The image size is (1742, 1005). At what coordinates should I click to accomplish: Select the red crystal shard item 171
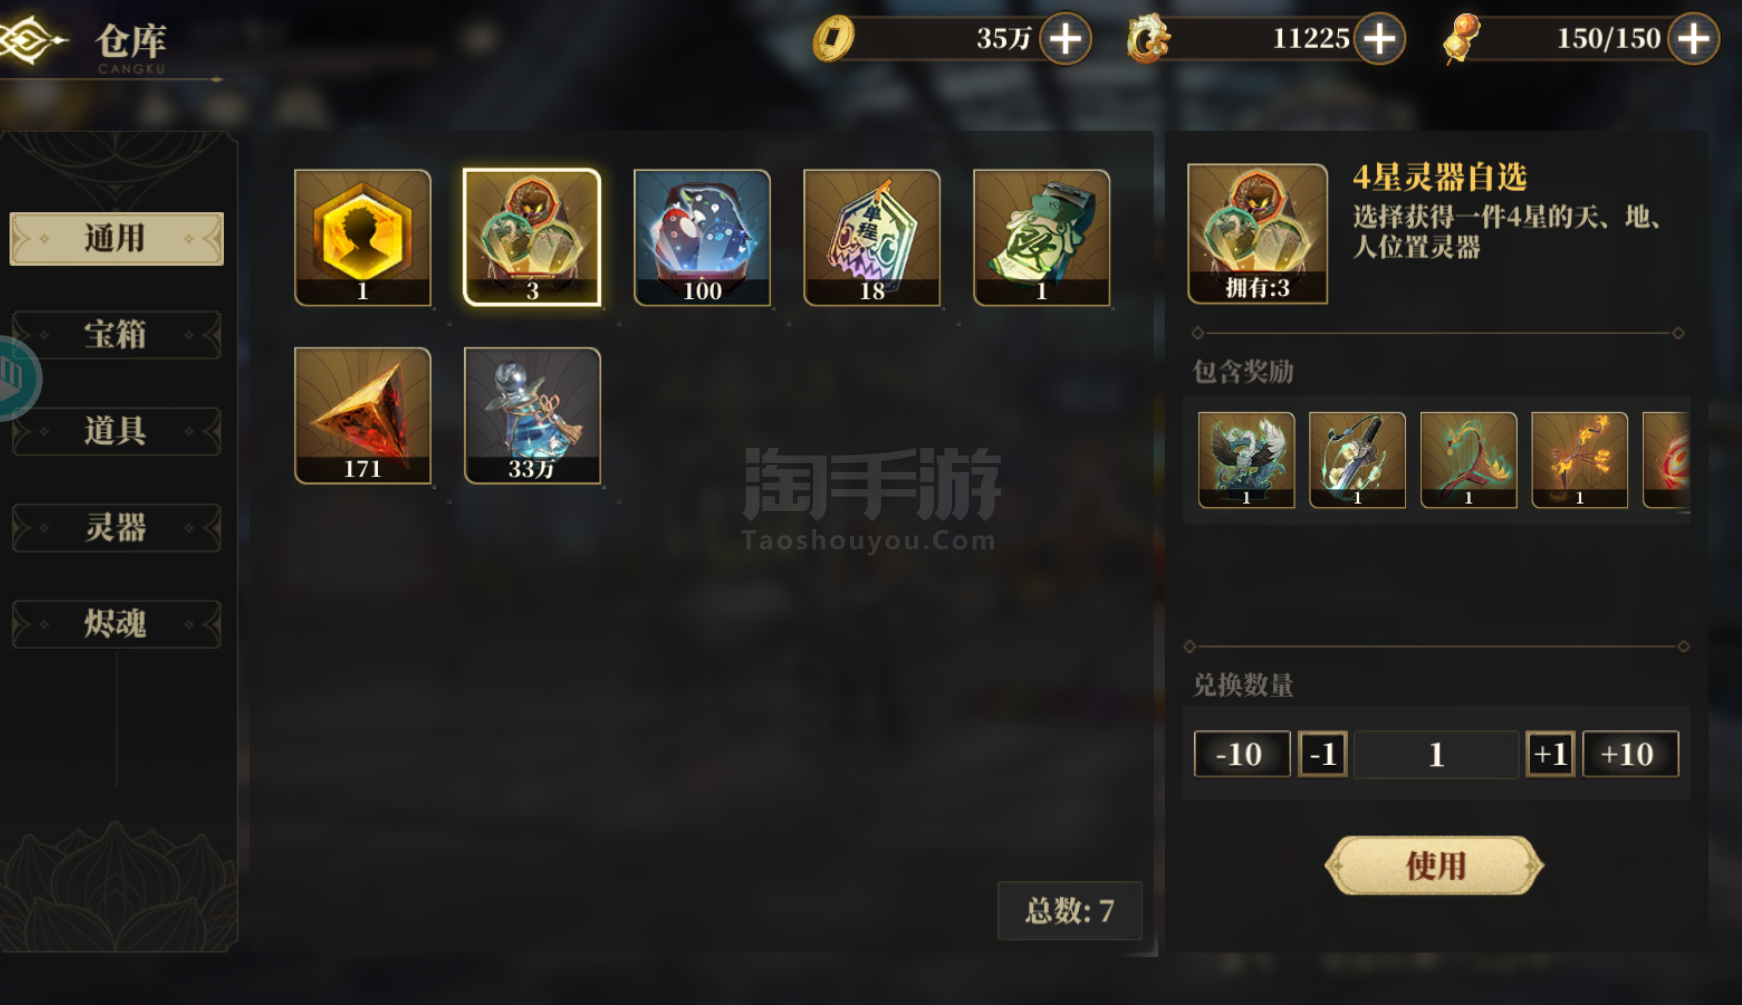(363, 415)
